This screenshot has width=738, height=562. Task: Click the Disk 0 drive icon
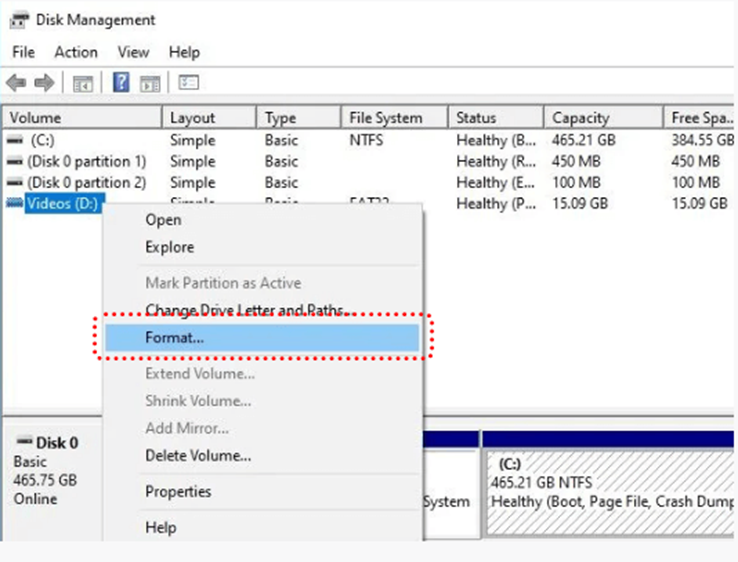[x=23, y=443]
